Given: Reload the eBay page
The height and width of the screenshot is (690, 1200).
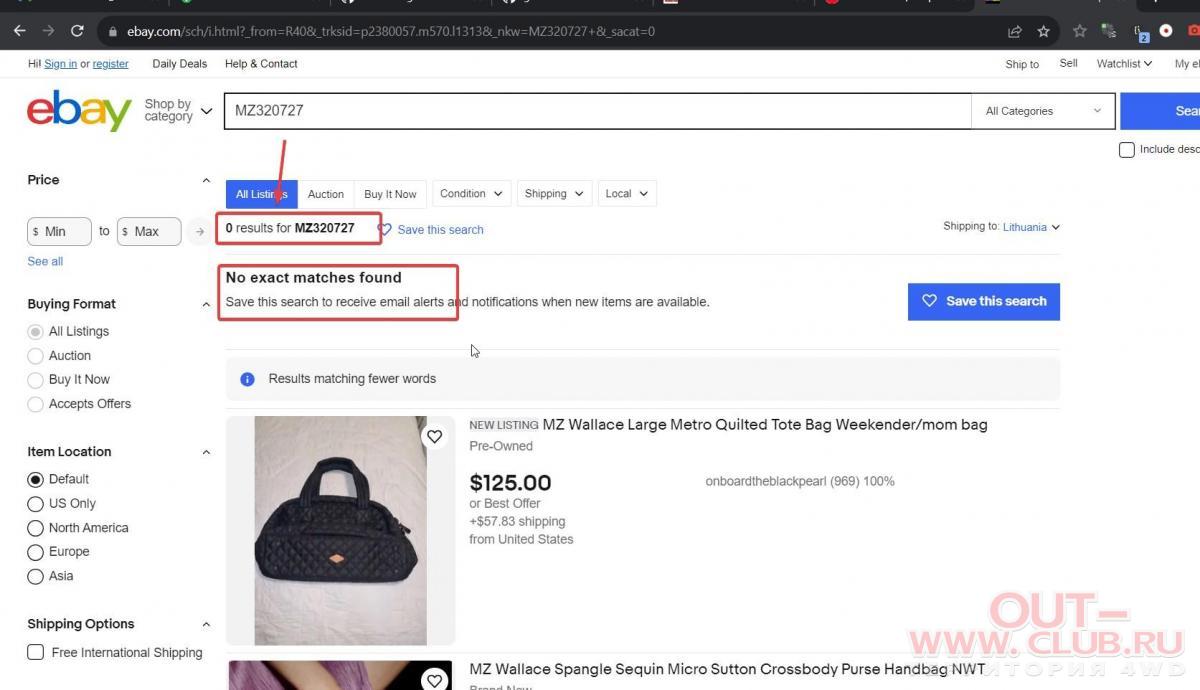Looking at the screenshot, I should pyautogui.click(x=77, y=31).
